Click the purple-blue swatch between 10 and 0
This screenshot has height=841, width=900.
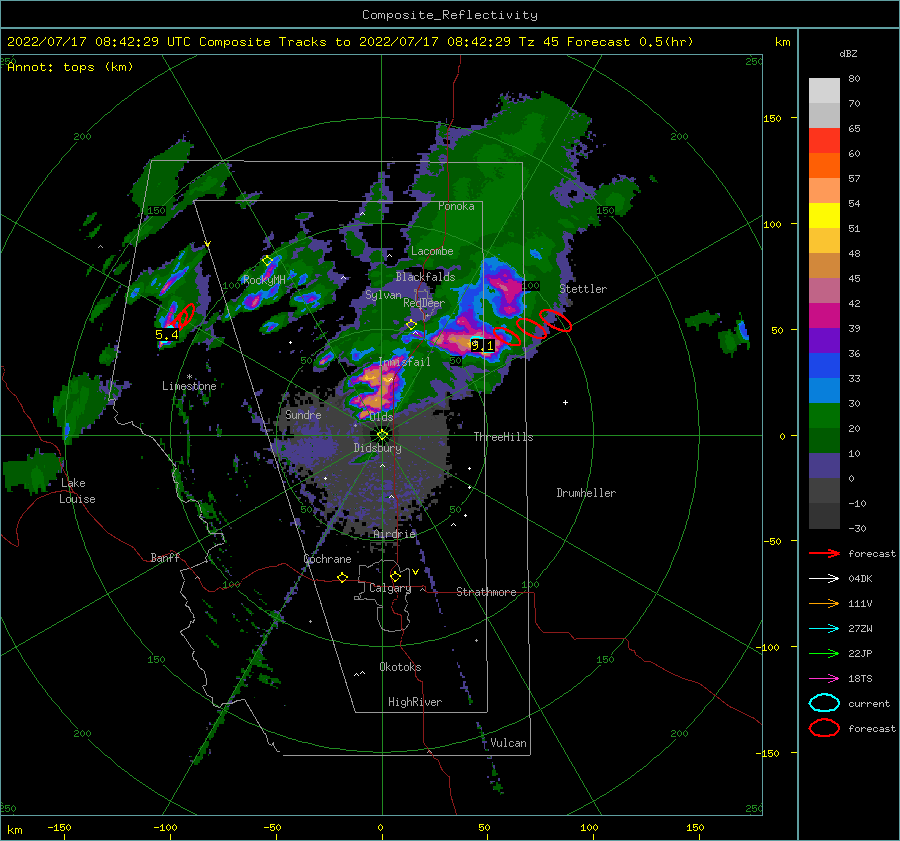point(824,466)
